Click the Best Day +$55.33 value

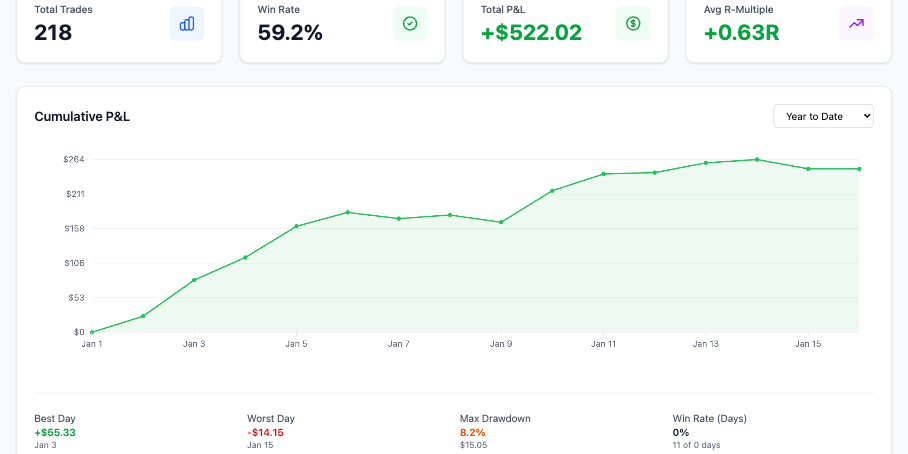[55, 433]
